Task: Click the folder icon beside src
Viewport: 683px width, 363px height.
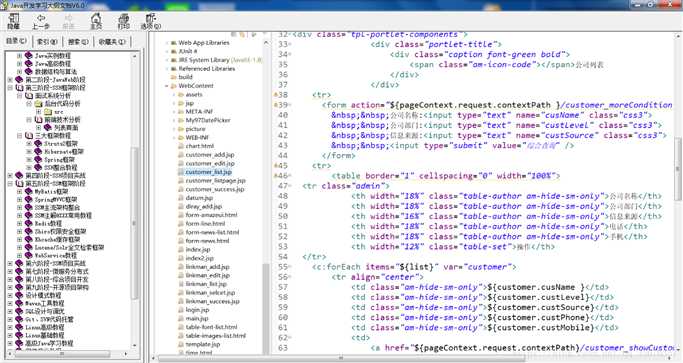Action: [x=48, y=112]
